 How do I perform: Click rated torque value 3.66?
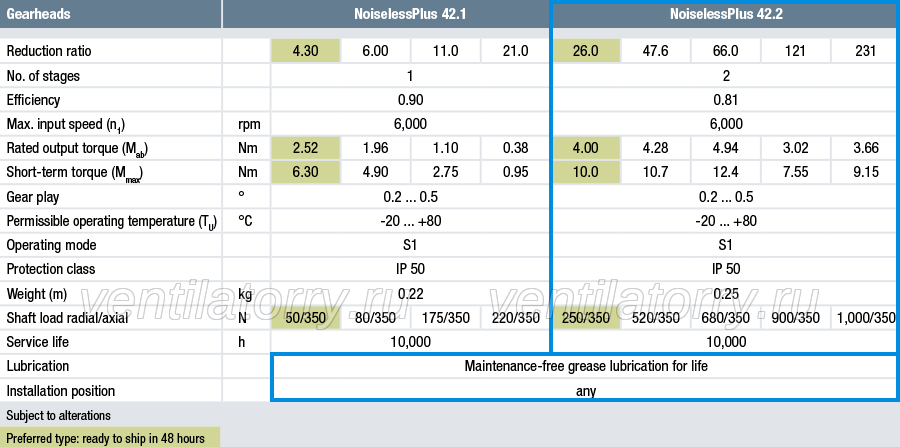pos(866,148)
